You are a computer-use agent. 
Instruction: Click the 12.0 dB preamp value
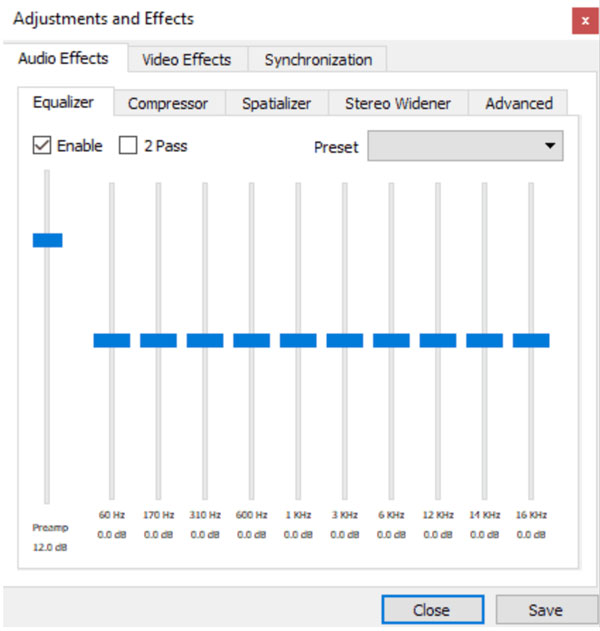[50, 547]
